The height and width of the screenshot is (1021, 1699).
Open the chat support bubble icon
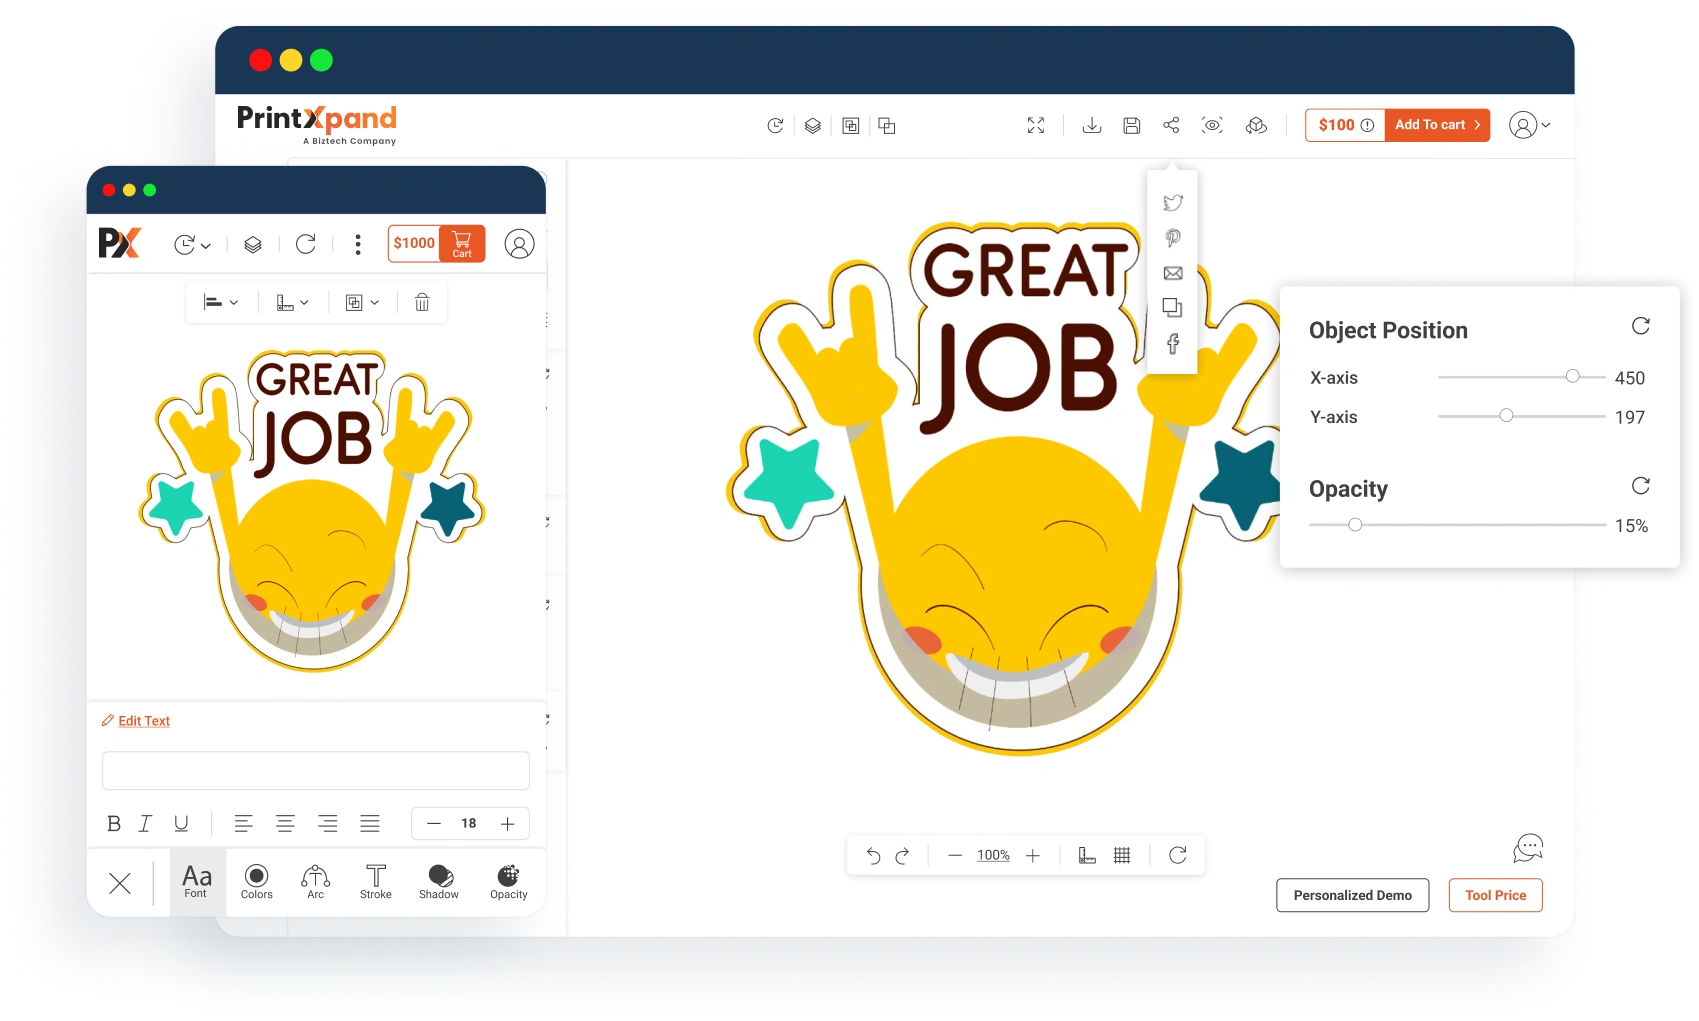click(x=1527, y=848)
